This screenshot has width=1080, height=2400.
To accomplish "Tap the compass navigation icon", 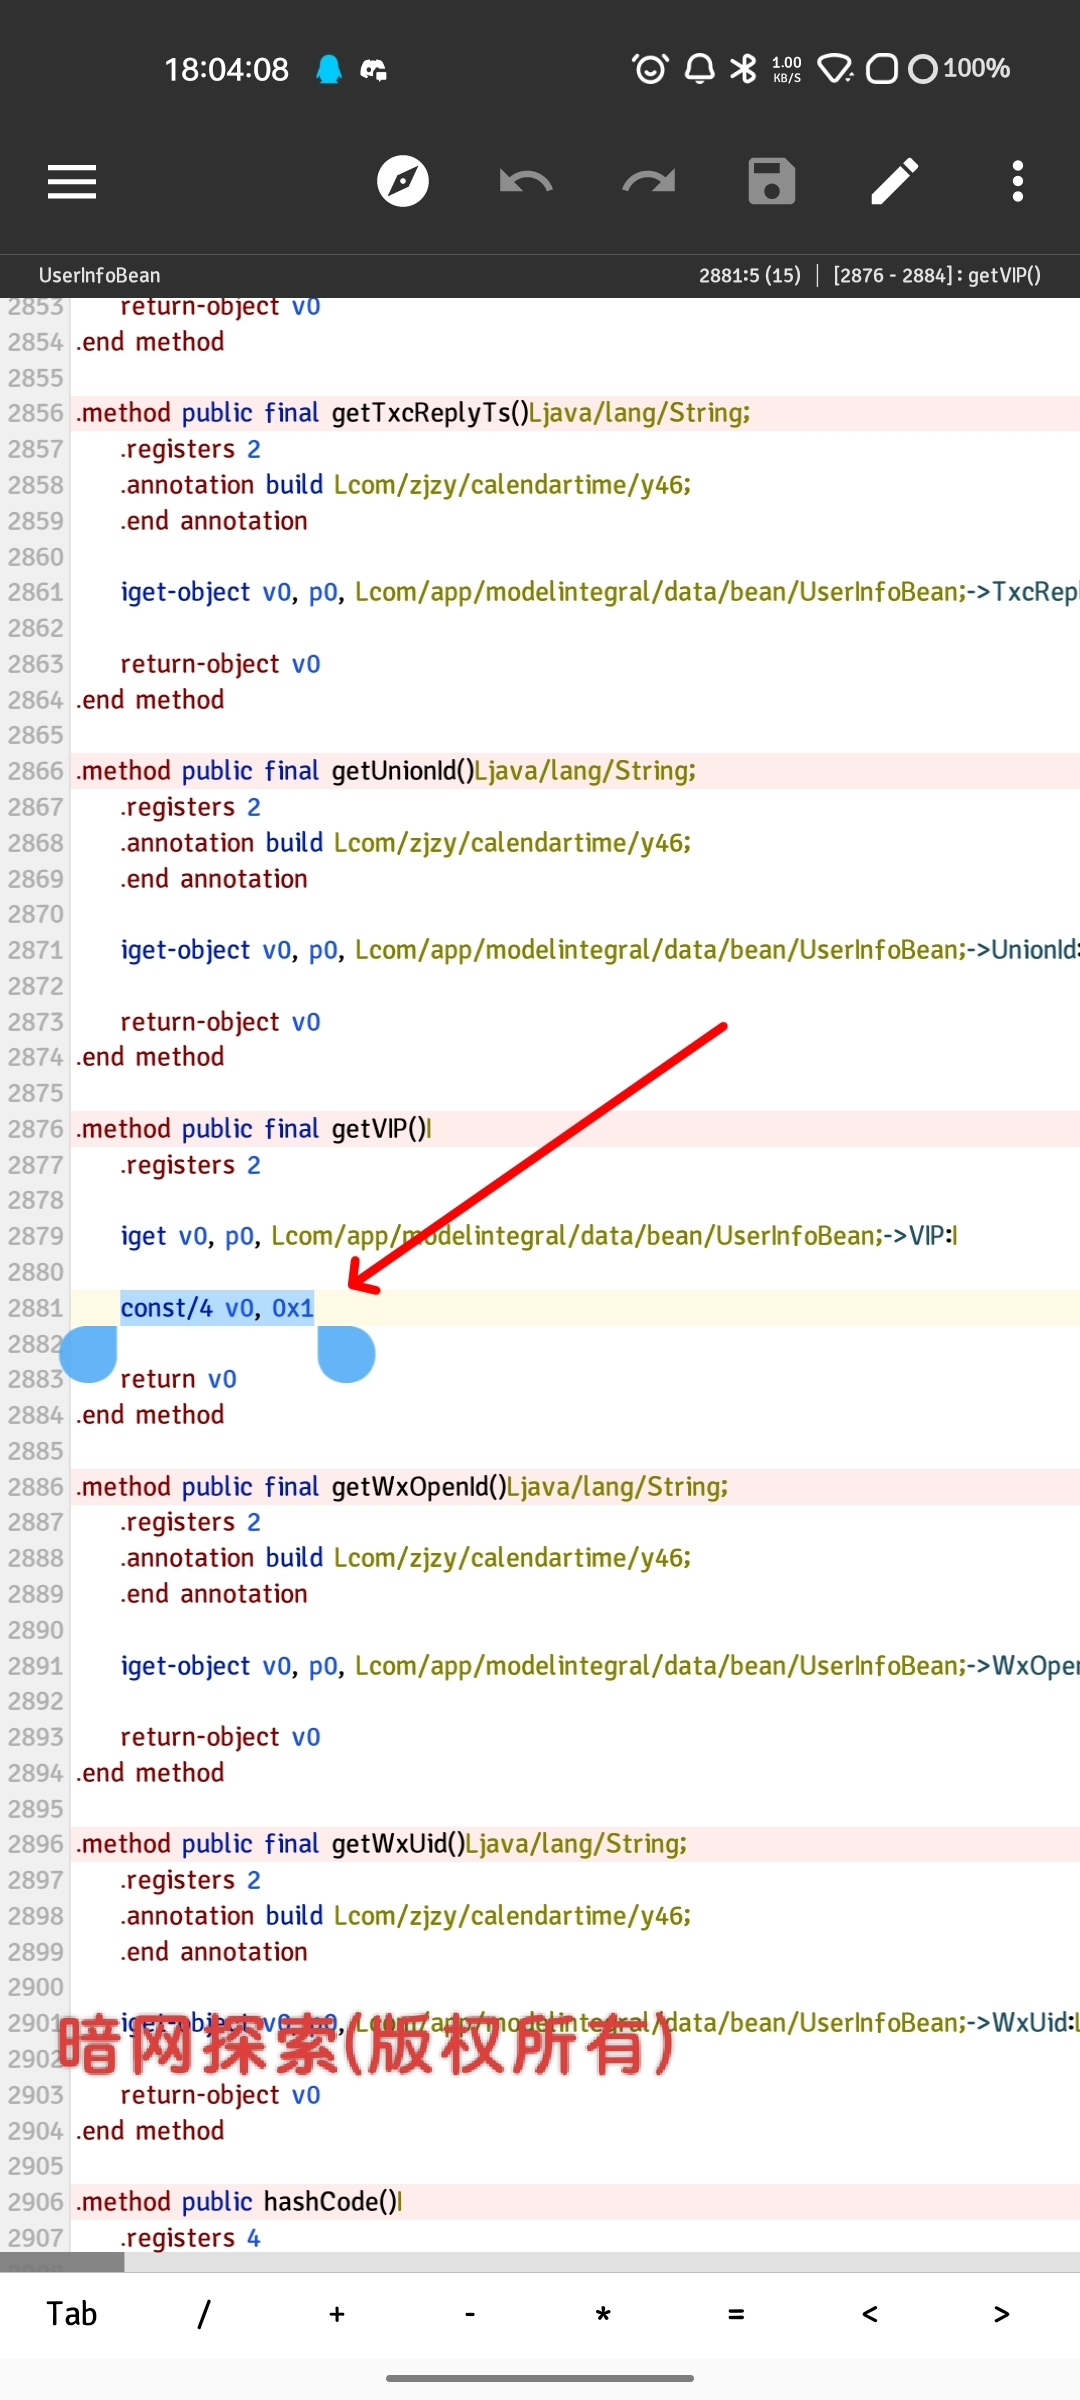I will pyautogui.click(x=402, y=182).
